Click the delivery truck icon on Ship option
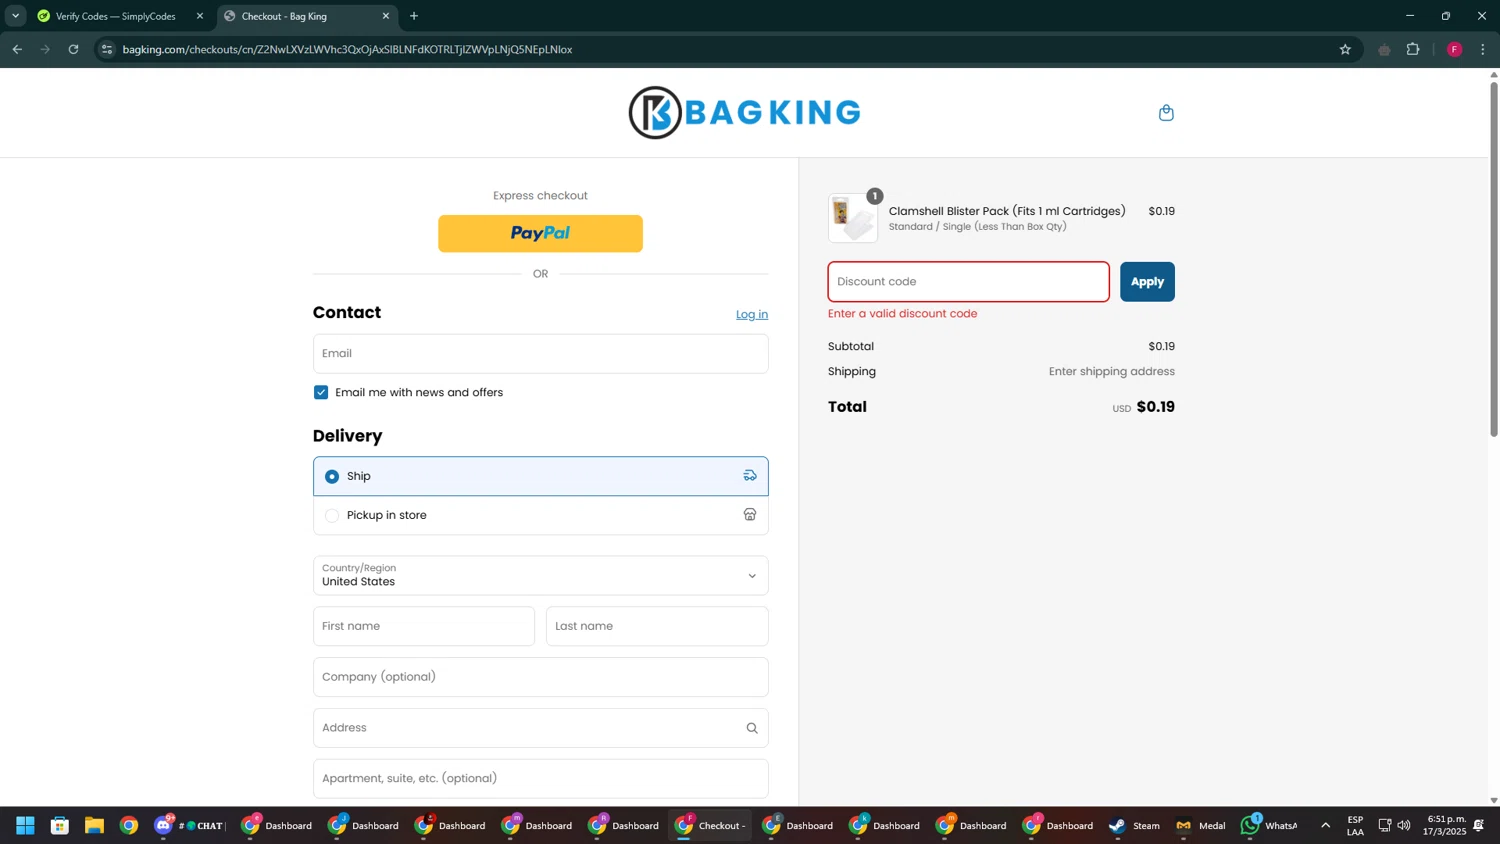The width and height of the screenshot is (1500, 844). pyautogui.click(x=750, y=476)
